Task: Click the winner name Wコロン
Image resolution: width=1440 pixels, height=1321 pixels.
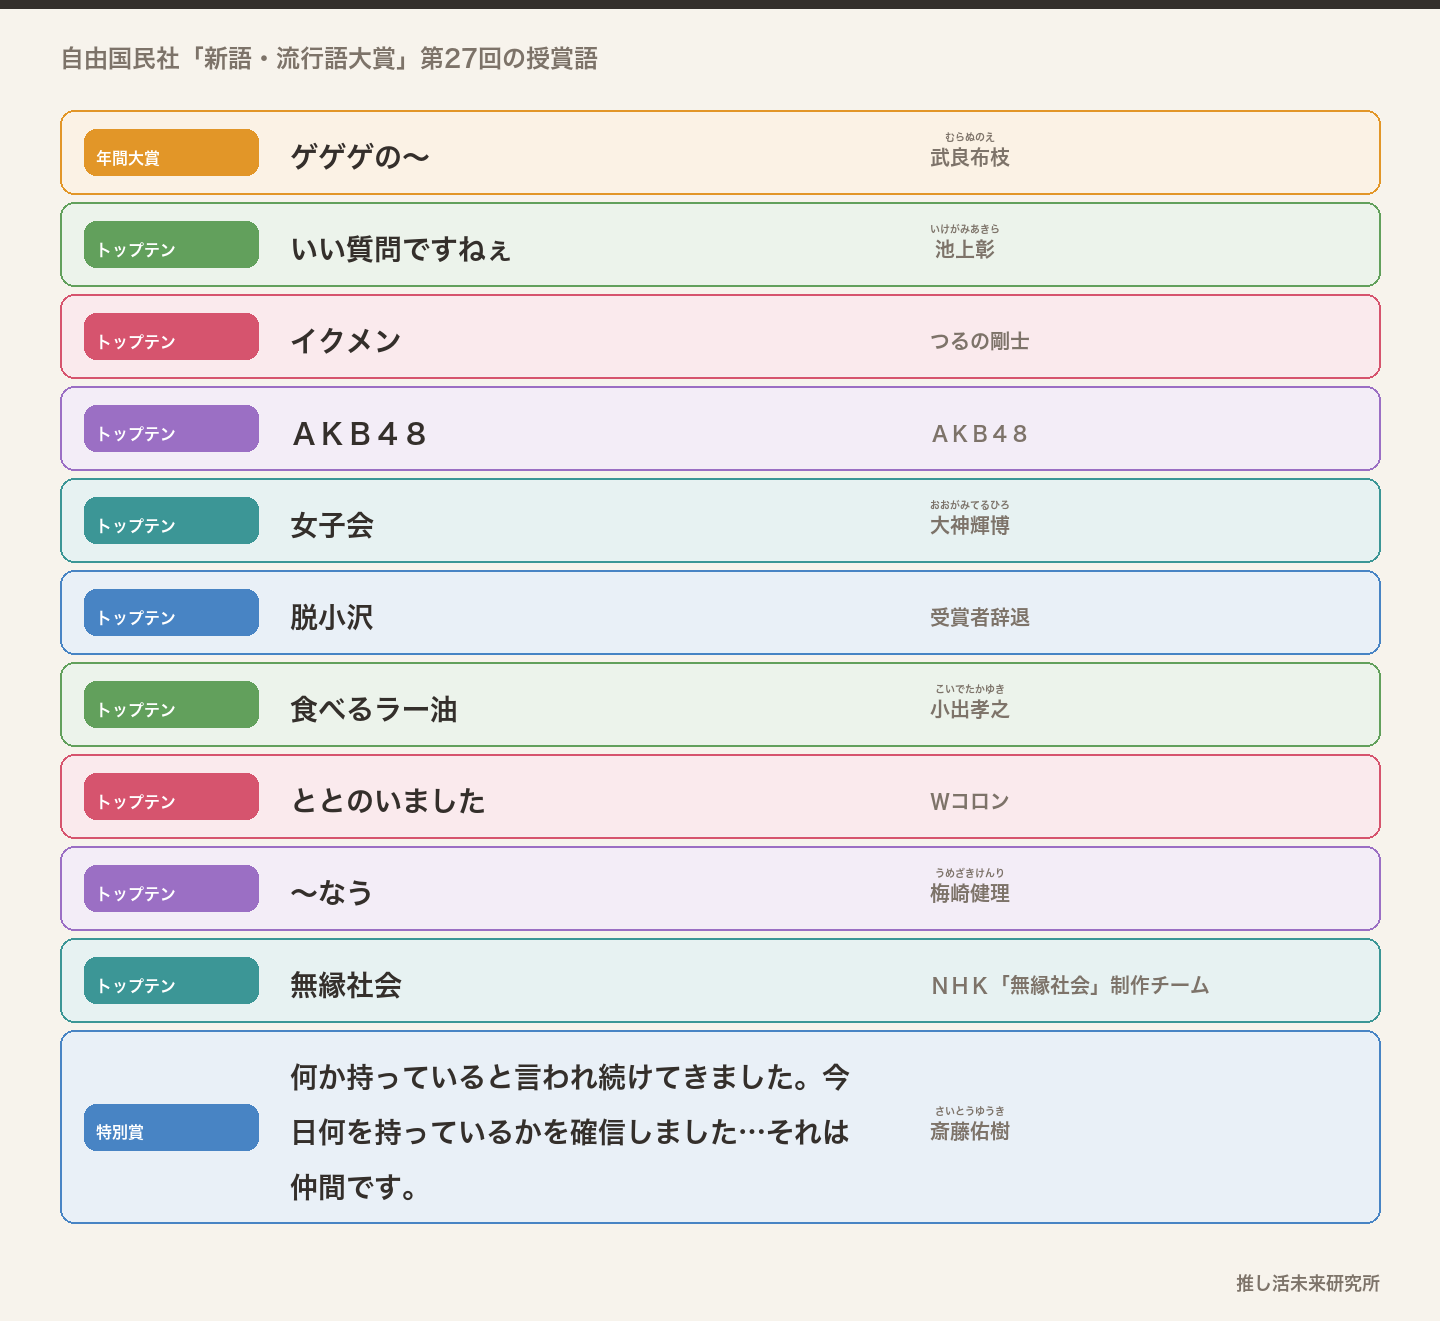Action: coord(969,801)
